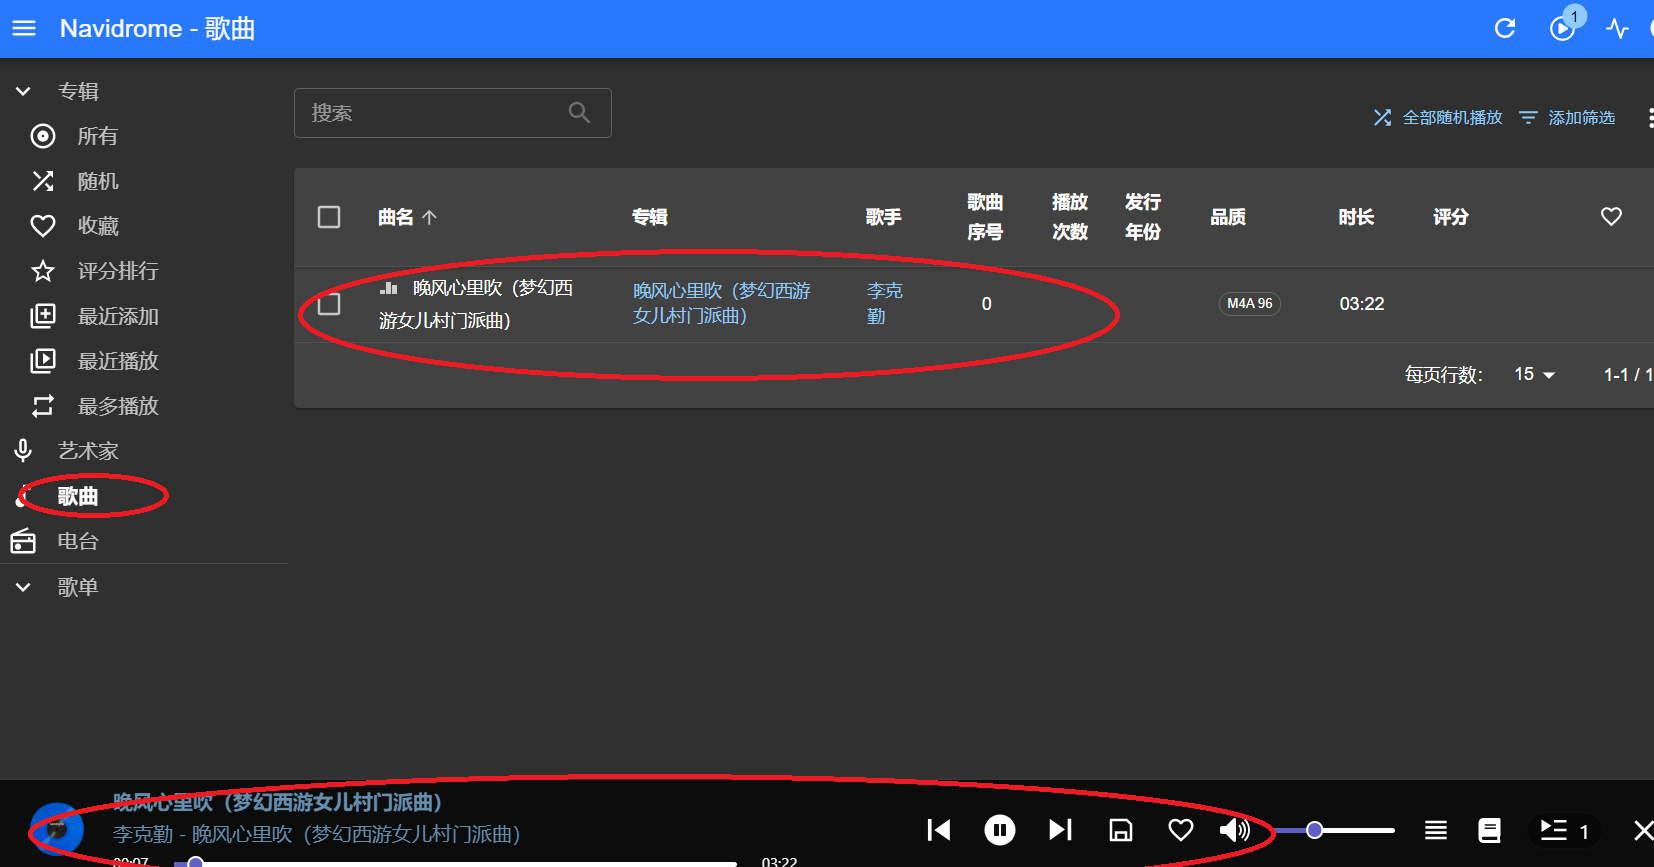1654x867 pixels.
Task: Go to 艺术家 in the sidebar
Action: tap(88, 451)
